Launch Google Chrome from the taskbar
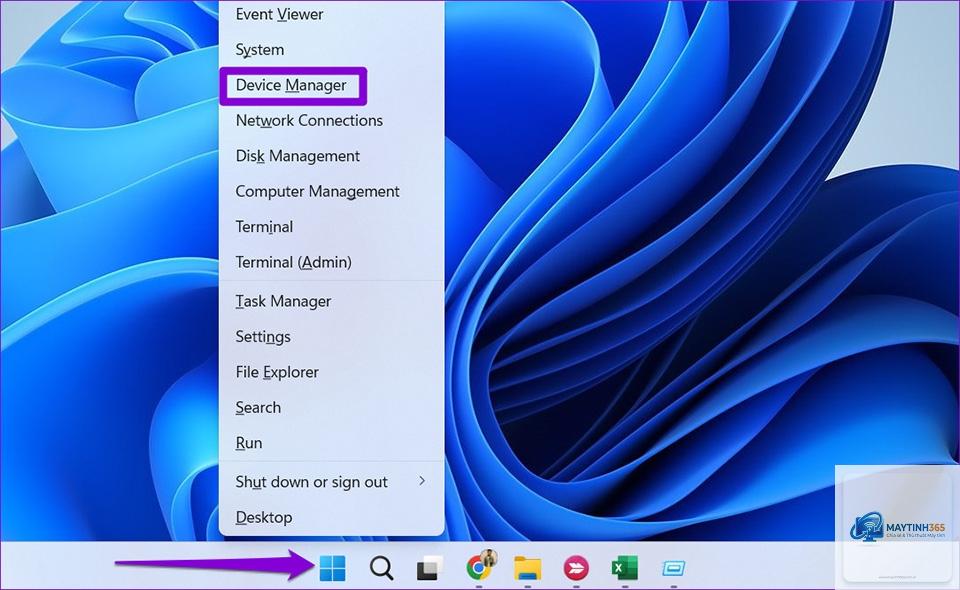 tap(479, 567)
